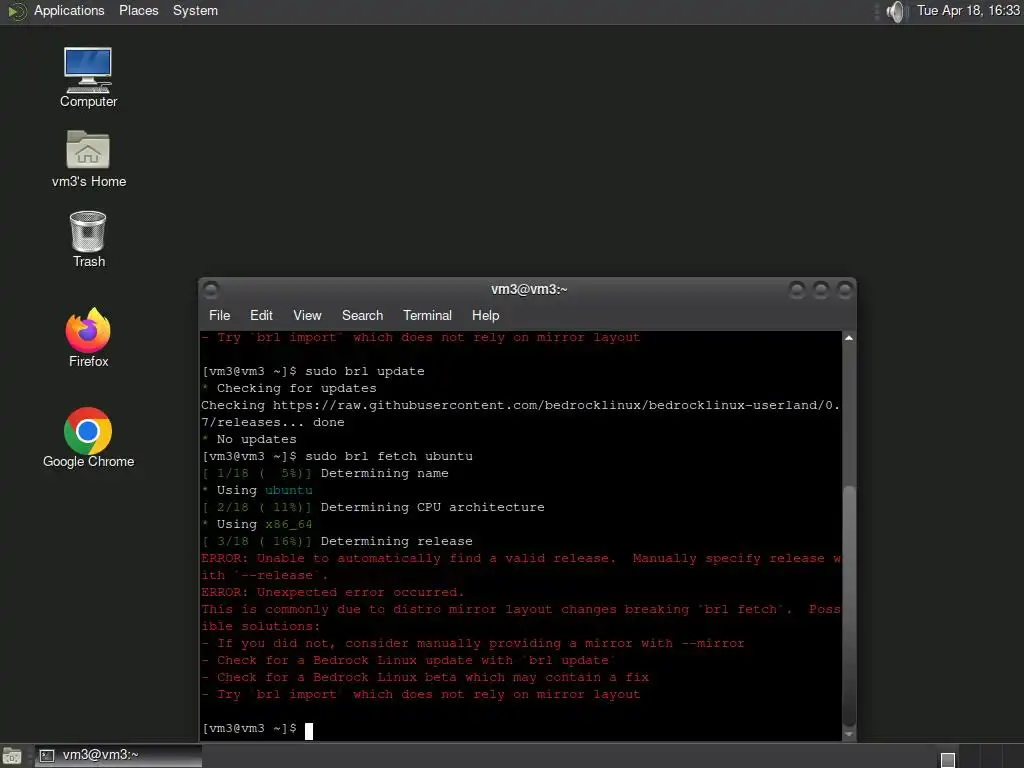Minimize the terminal window
The image size is (1024, 768).
click(x=797, y=289)
